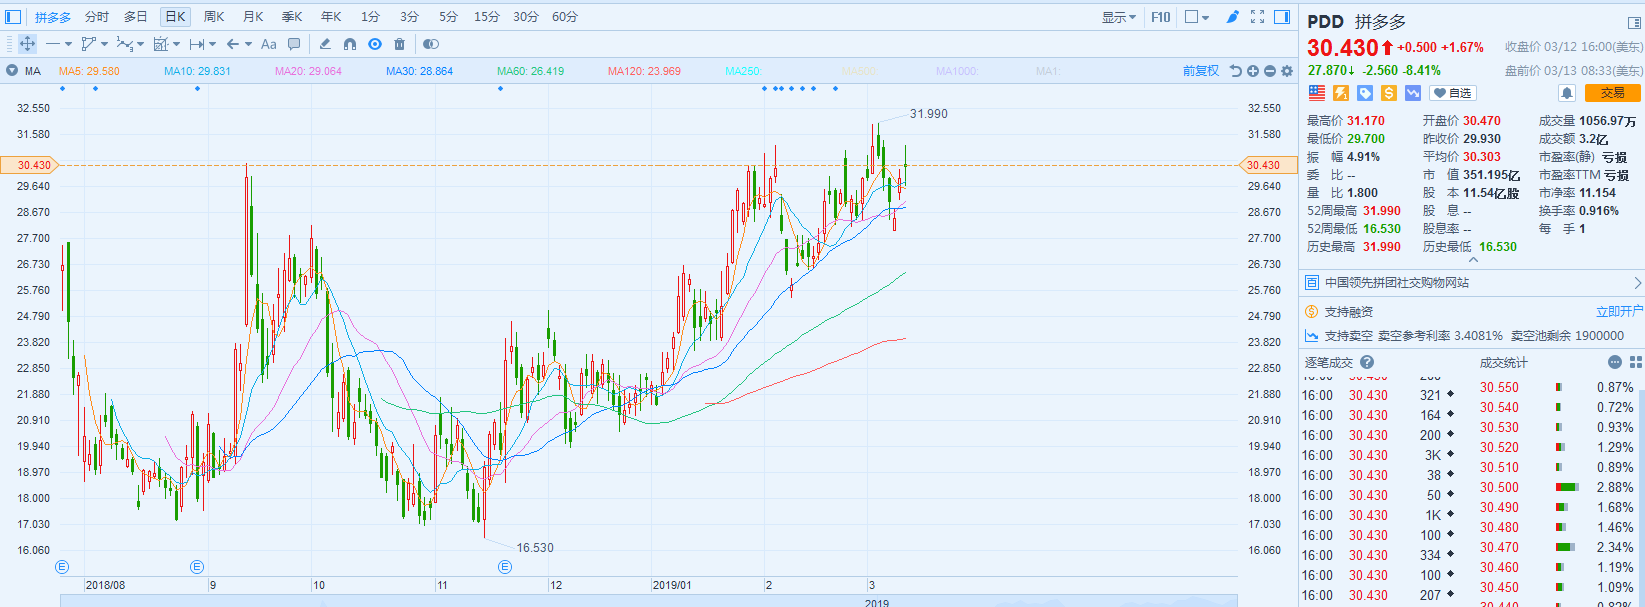Collapse the quote details up chevron
This screenshot has width=1645, height=607.
click(x=1473, y=260)
